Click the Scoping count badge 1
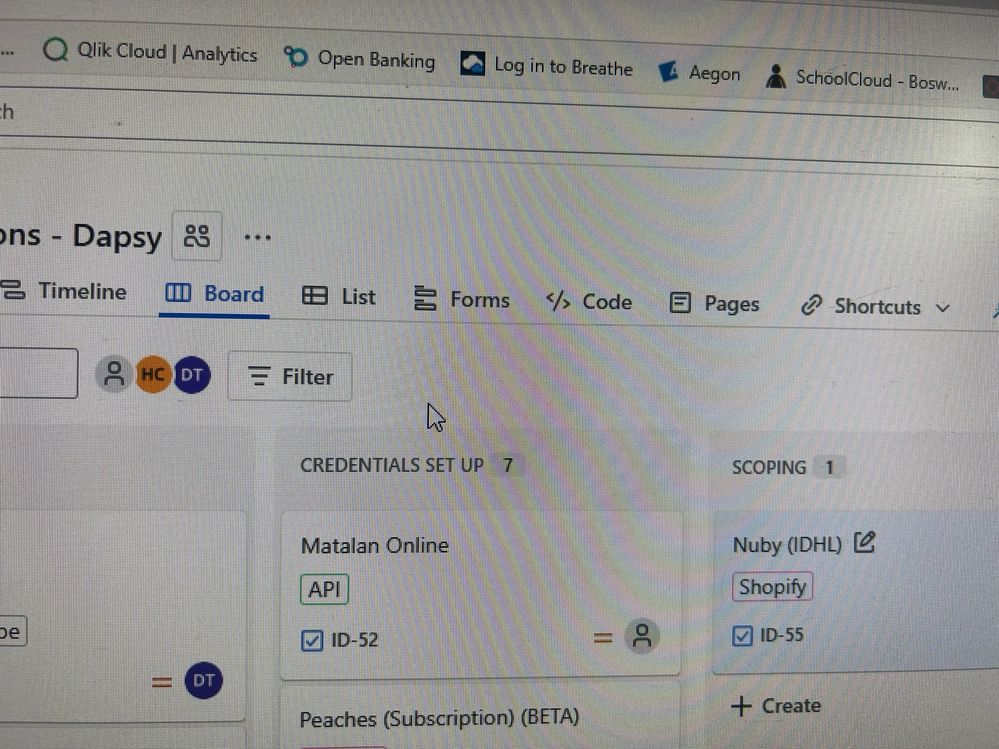 pyautogui.click(x=830, y=467)
